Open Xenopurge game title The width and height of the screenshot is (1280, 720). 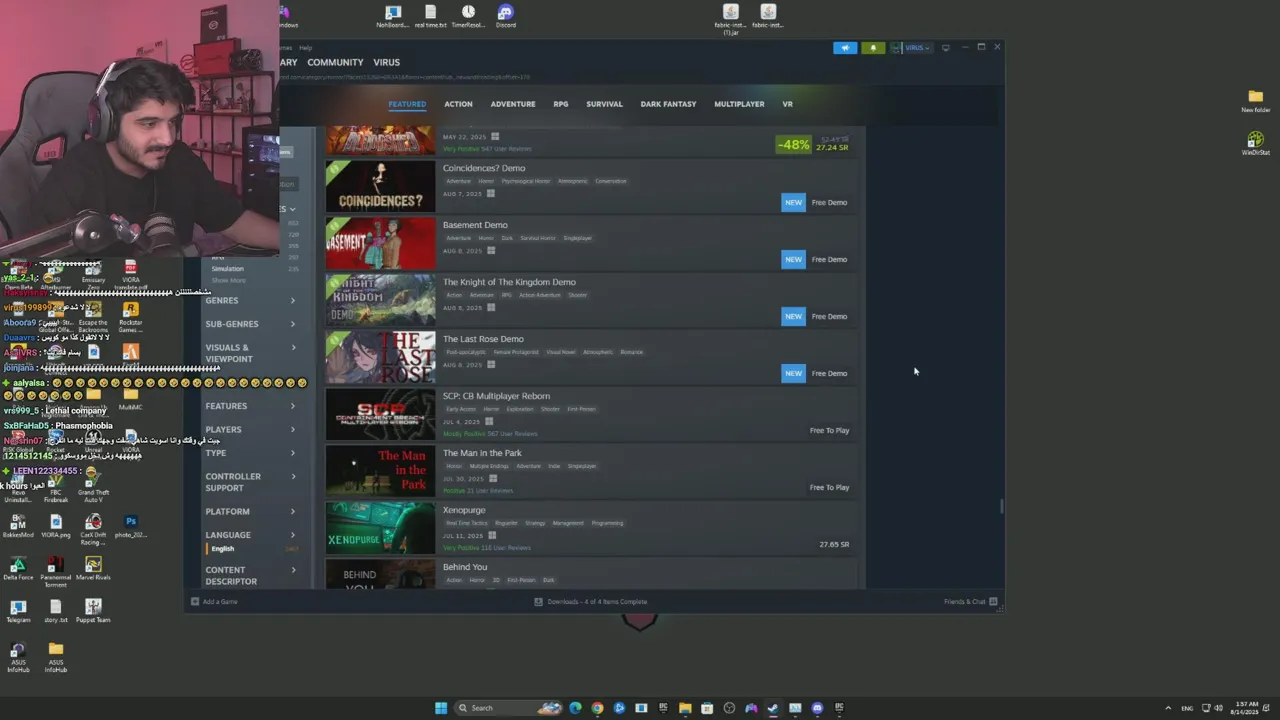[464, 510]
